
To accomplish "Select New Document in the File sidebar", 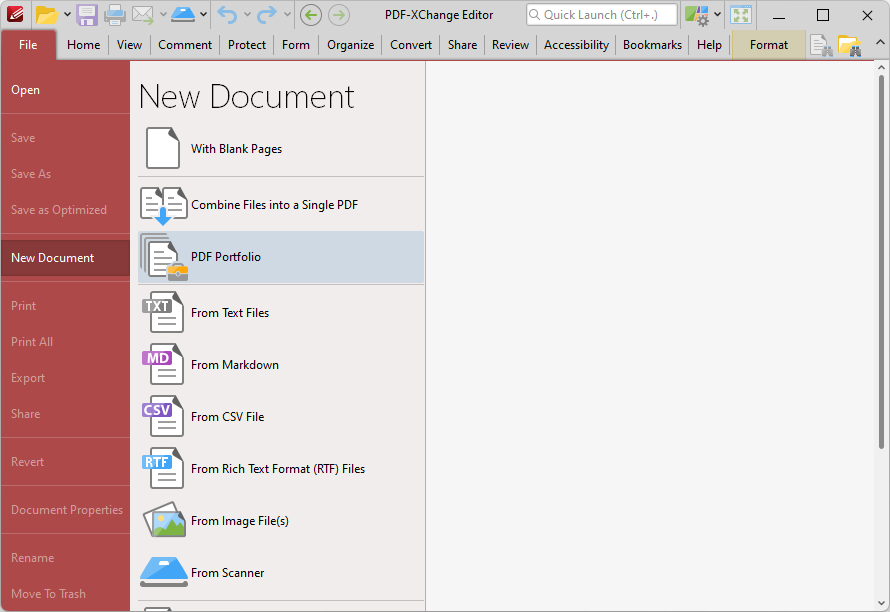I will tap(65, 258).
